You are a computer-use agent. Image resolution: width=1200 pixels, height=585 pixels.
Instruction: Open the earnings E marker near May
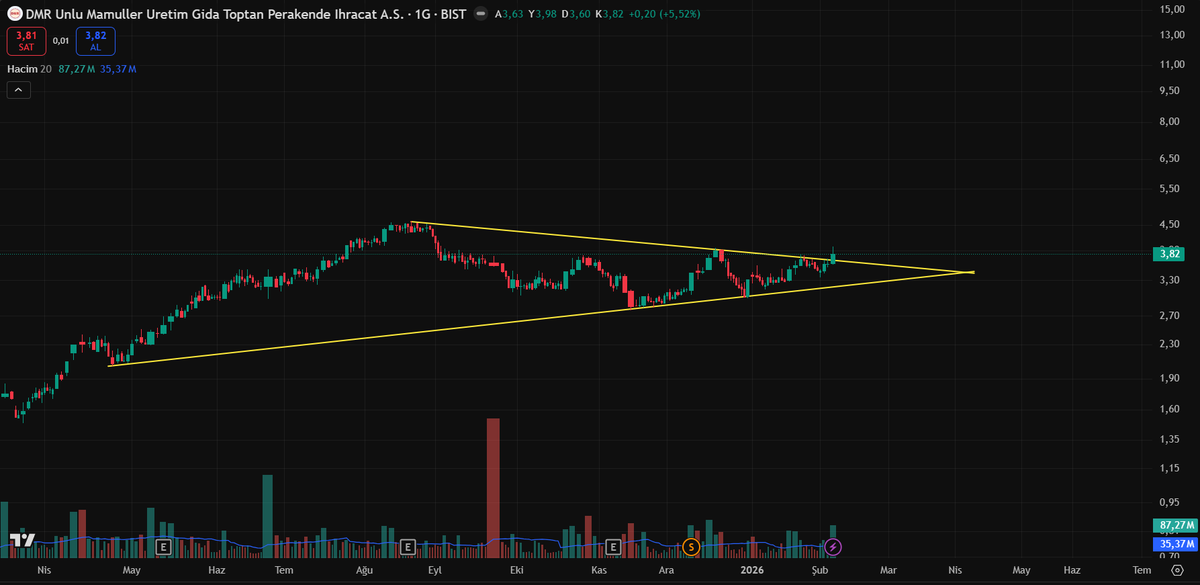tap(163, 547)
